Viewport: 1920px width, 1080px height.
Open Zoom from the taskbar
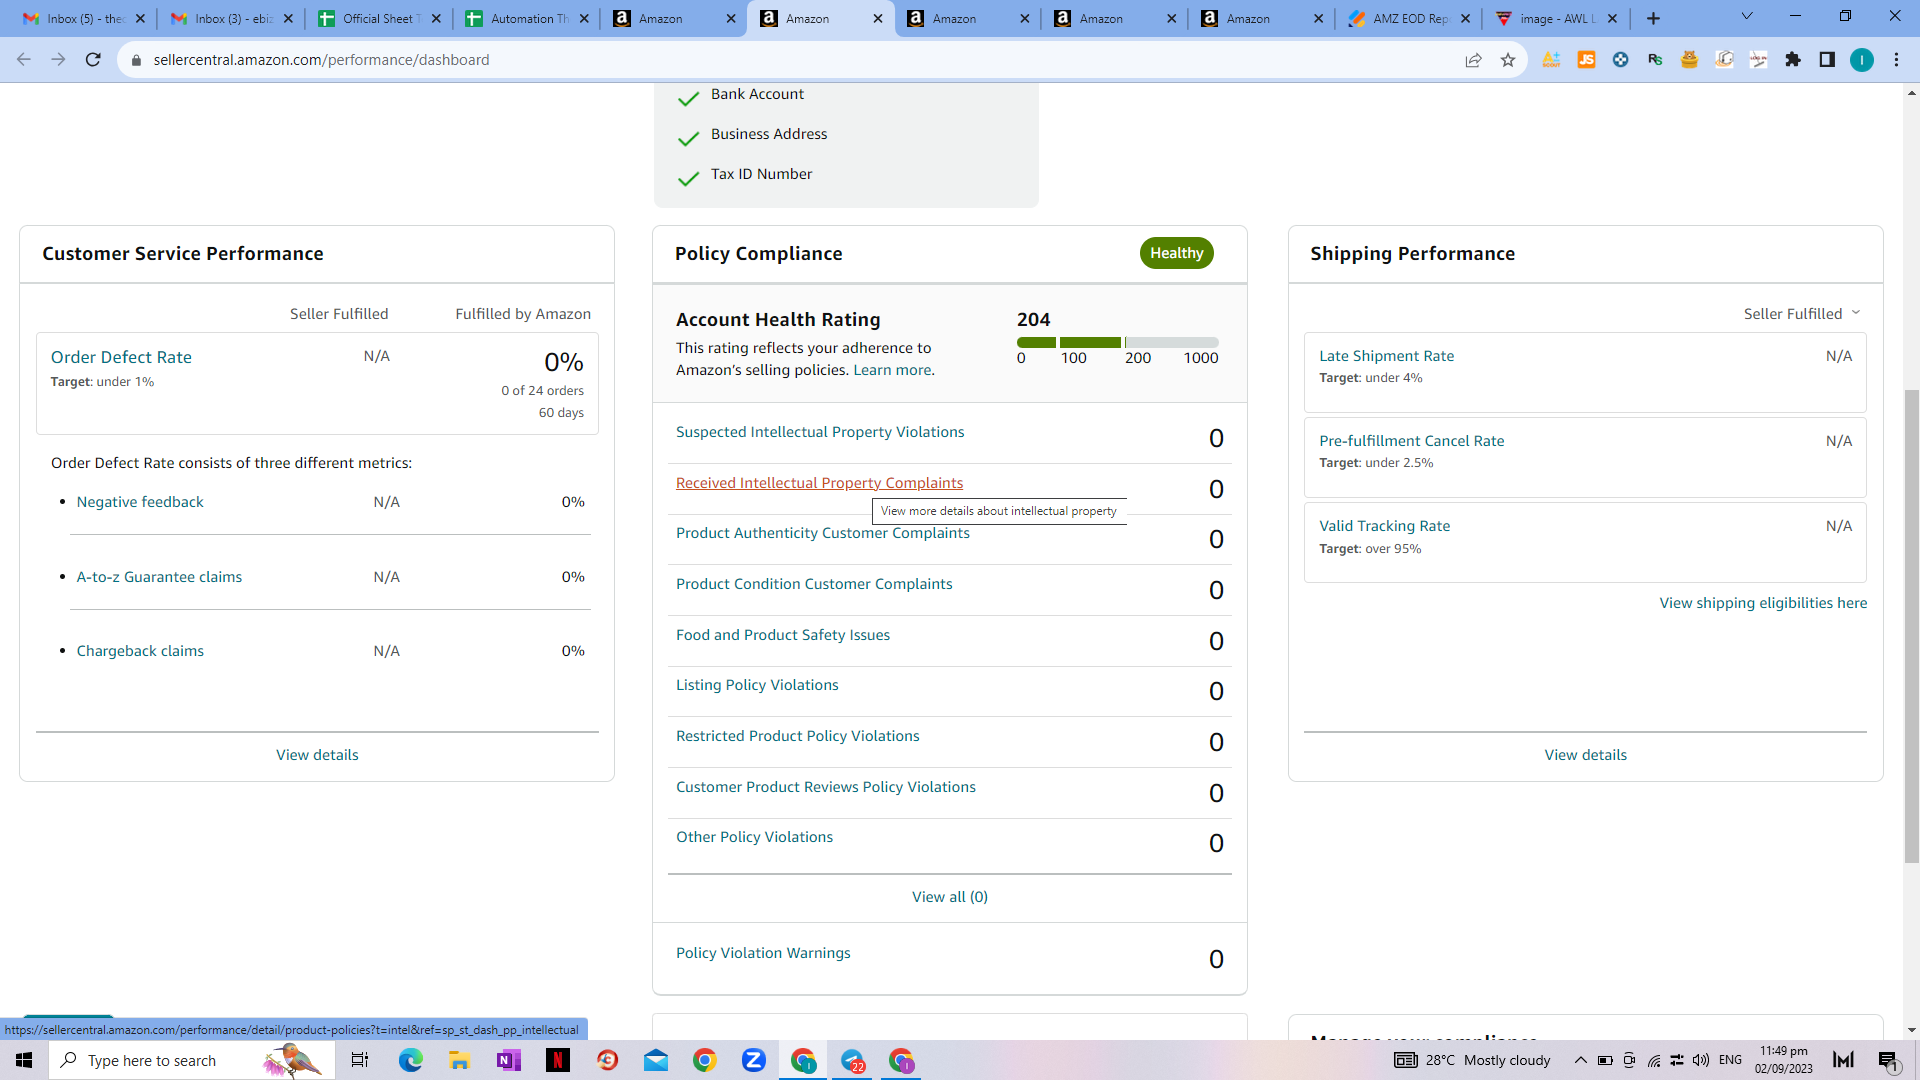click(x=754, y=1060)
